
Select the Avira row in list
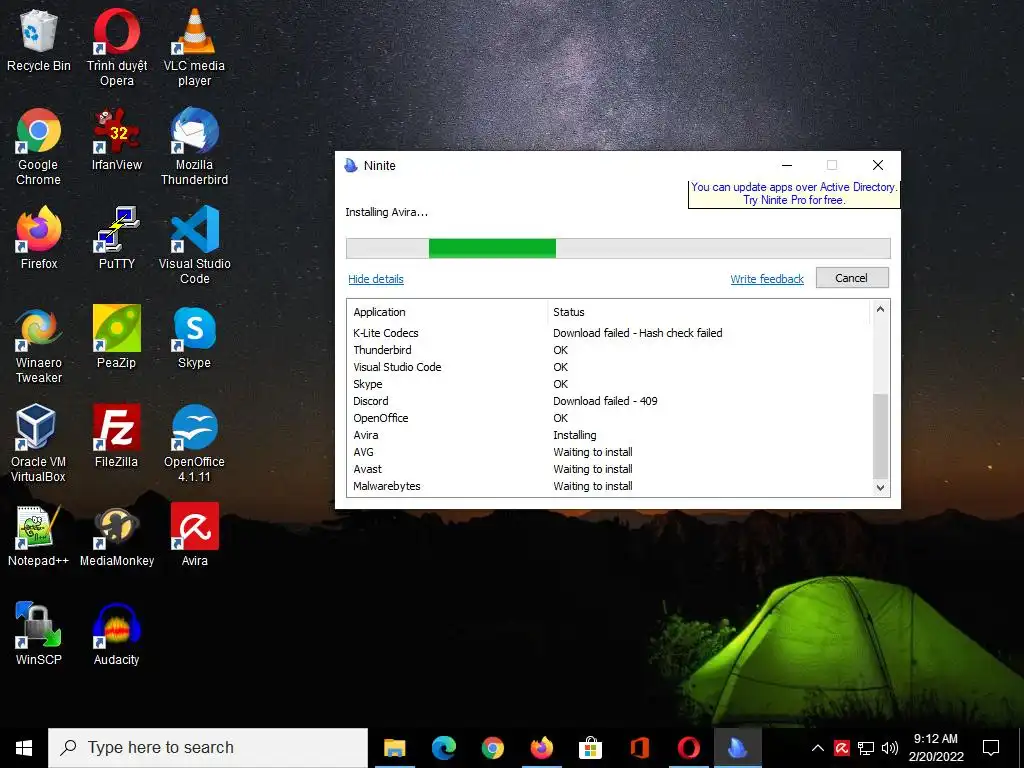[610, 435]
